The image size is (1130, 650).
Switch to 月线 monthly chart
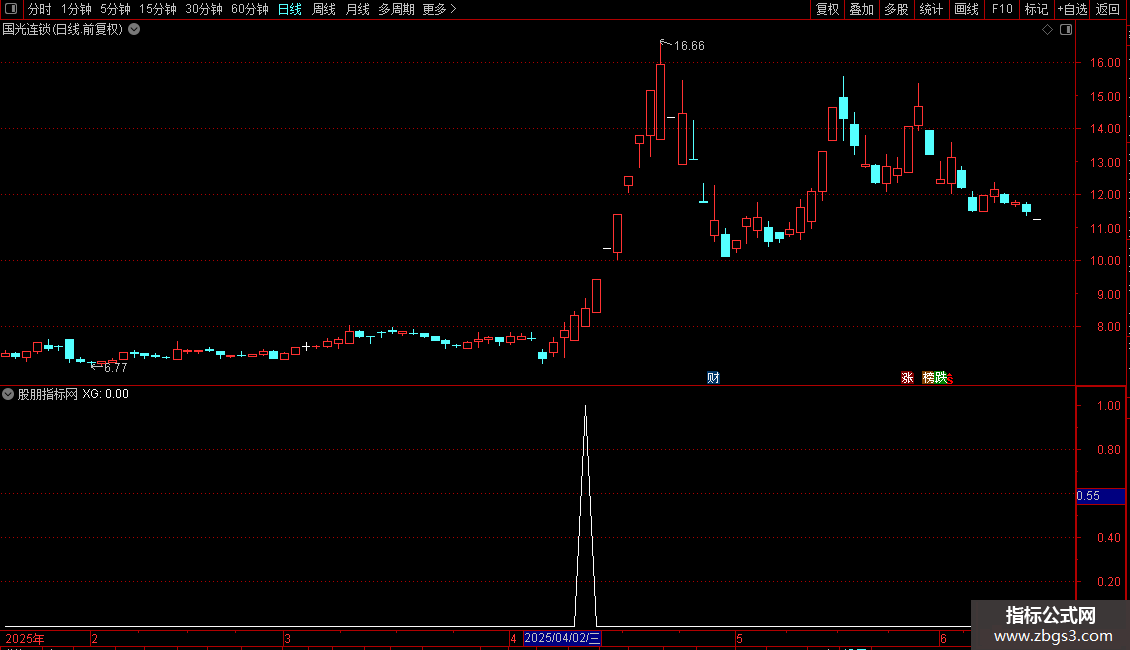tap(357, 9)
